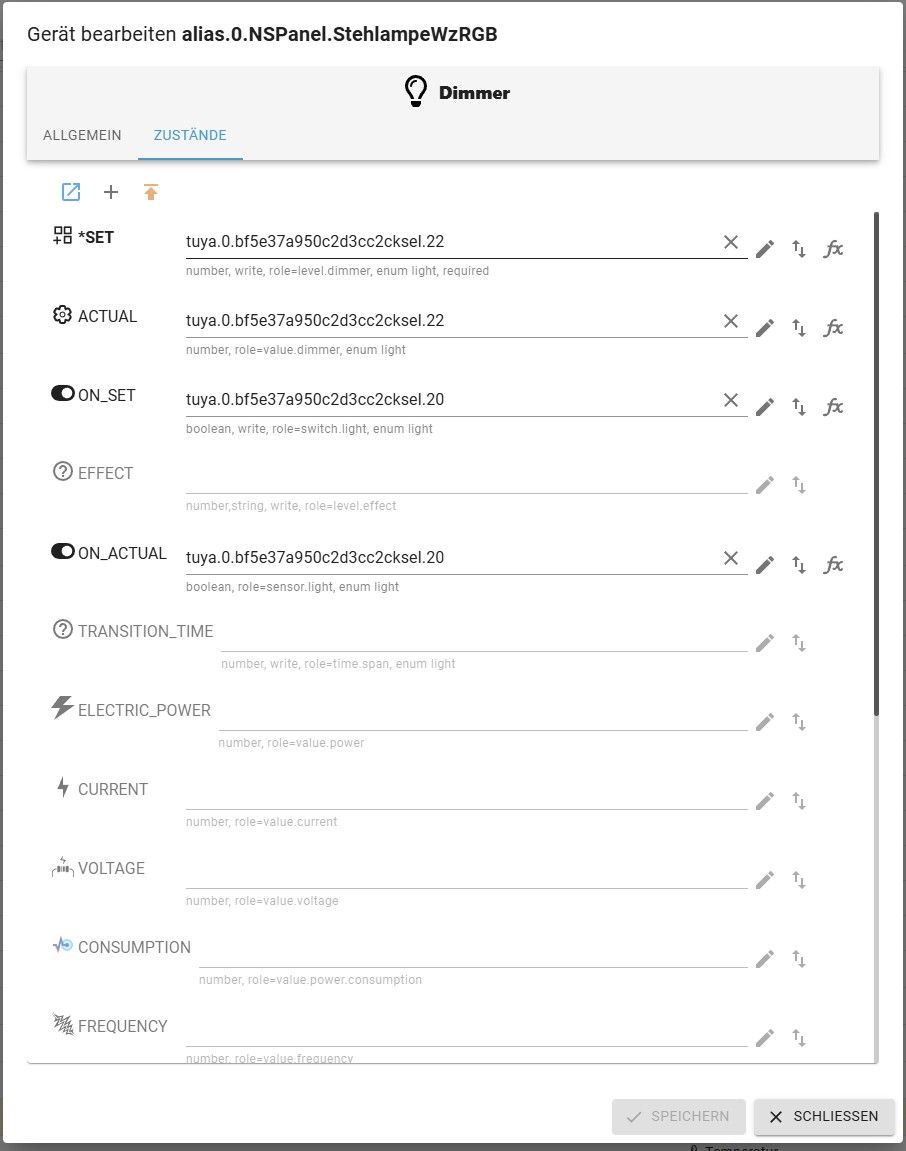Click the pencil icon in the *SET row

pos(765,249)
